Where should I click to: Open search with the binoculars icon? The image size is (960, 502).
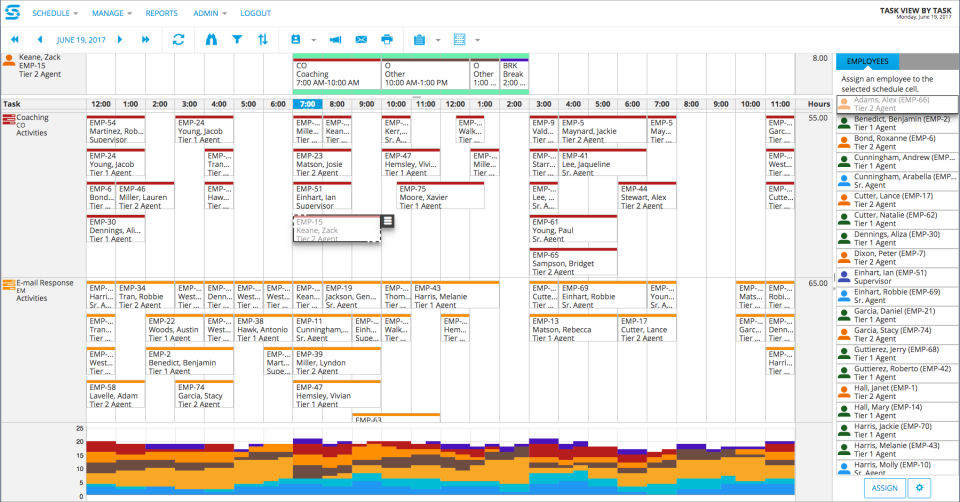tap(210, 39)
